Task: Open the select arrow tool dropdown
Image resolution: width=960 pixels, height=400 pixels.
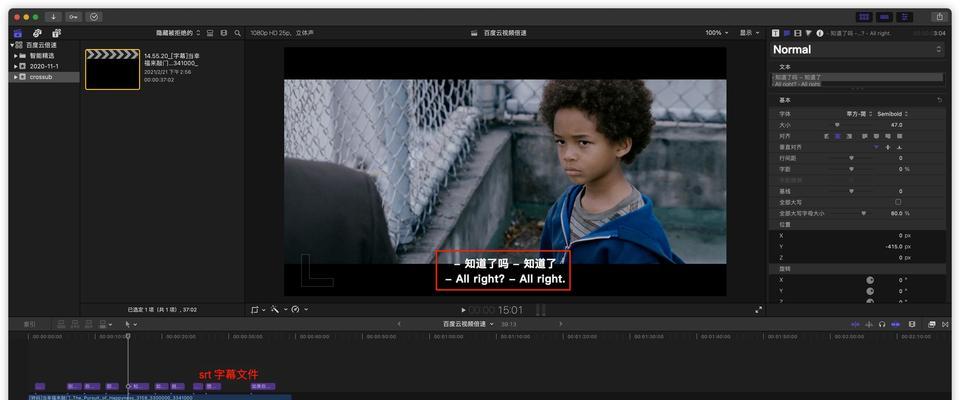Action: [131, 324]
